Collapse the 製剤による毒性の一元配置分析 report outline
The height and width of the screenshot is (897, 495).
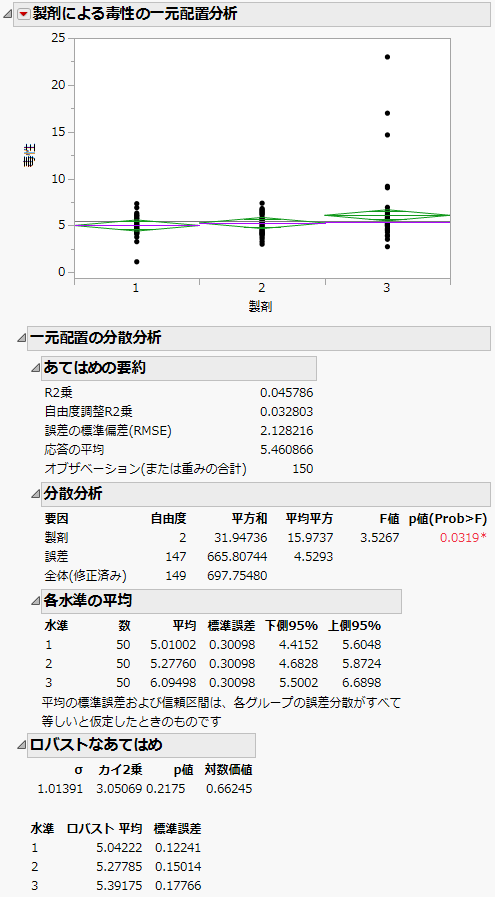coord(8,15)
